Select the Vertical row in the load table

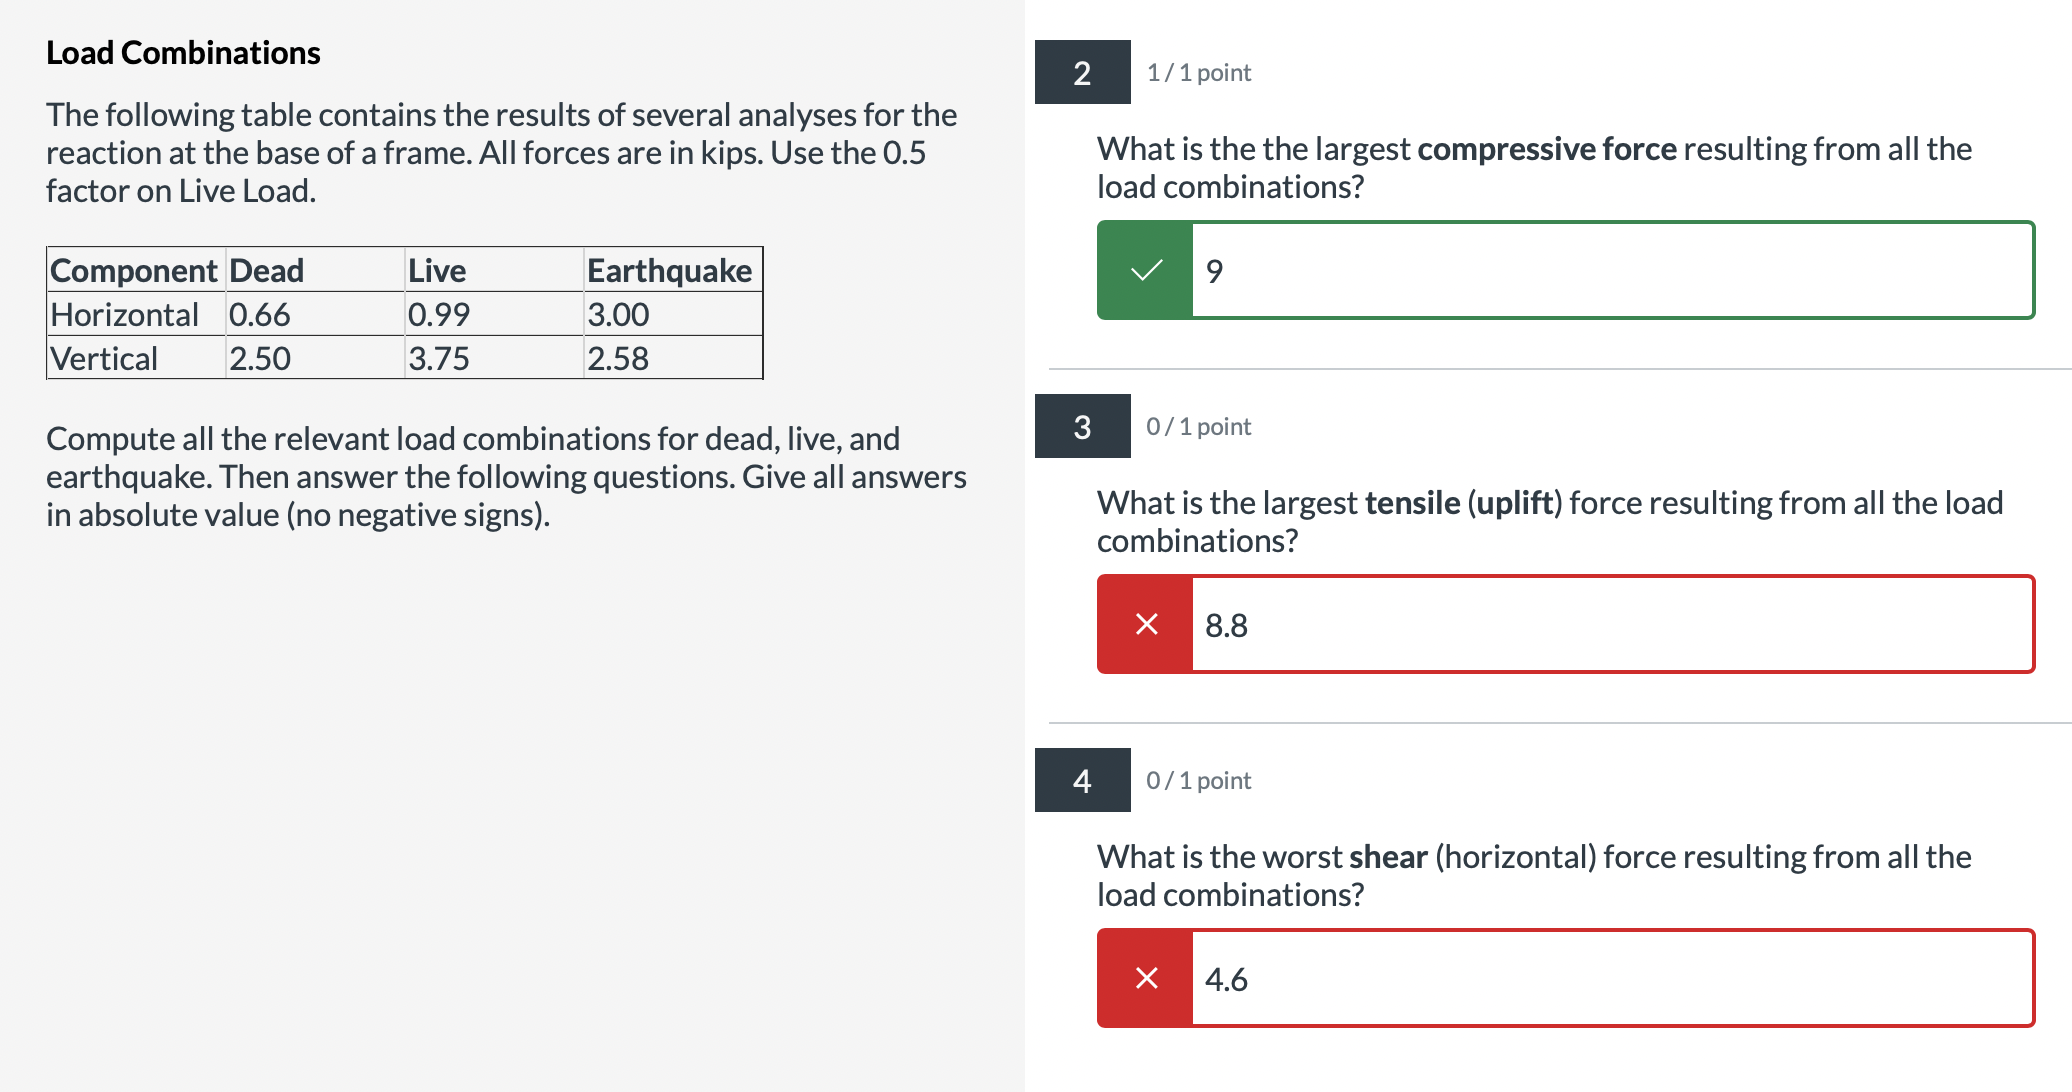(104, 358)
